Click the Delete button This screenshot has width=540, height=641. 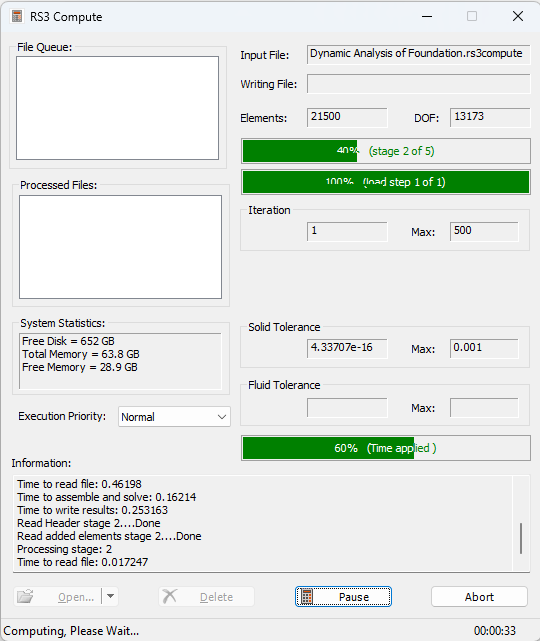(206, 597)
